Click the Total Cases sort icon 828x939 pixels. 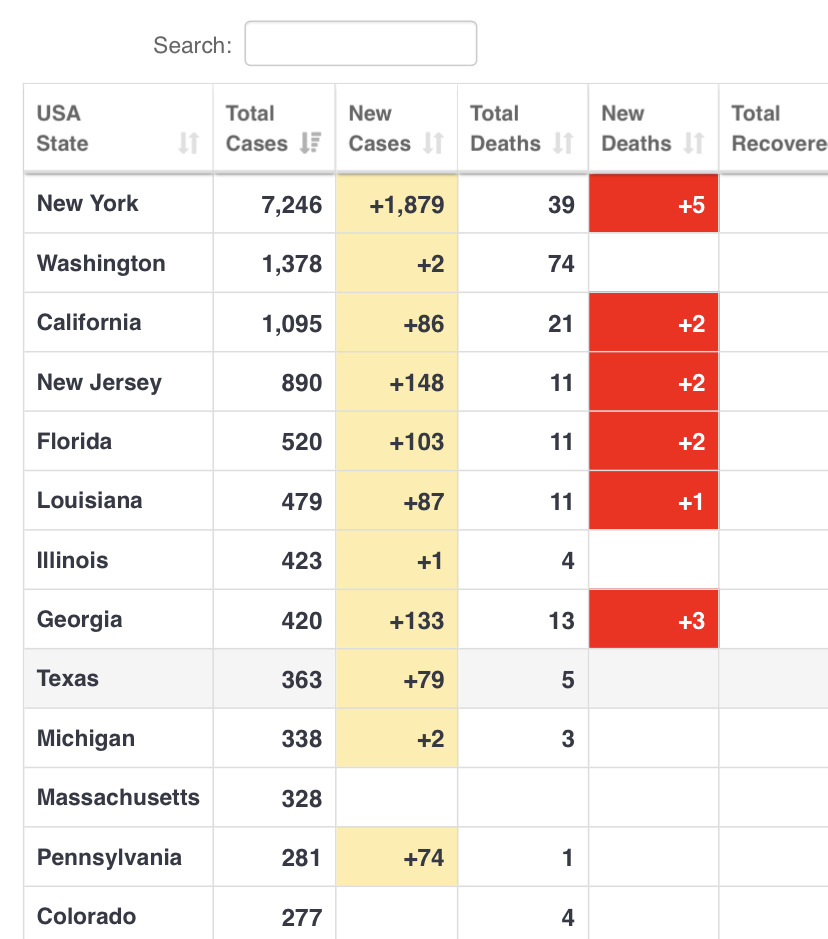[310, 144]
